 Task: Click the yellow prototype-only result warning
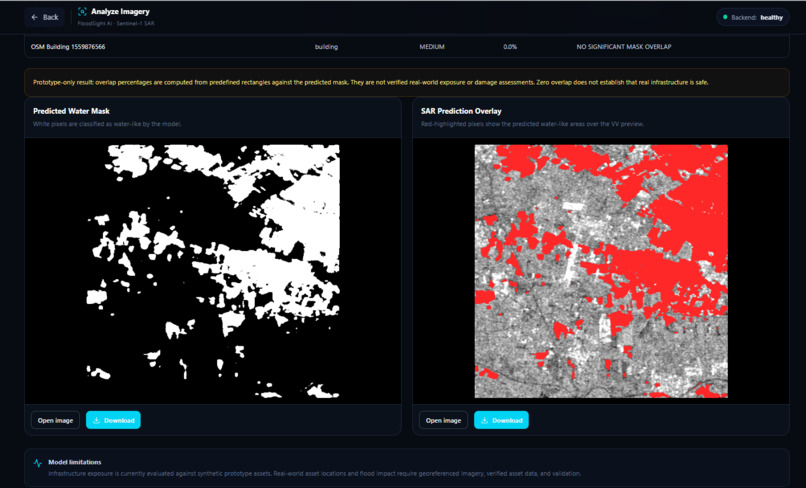coord(407,82)
